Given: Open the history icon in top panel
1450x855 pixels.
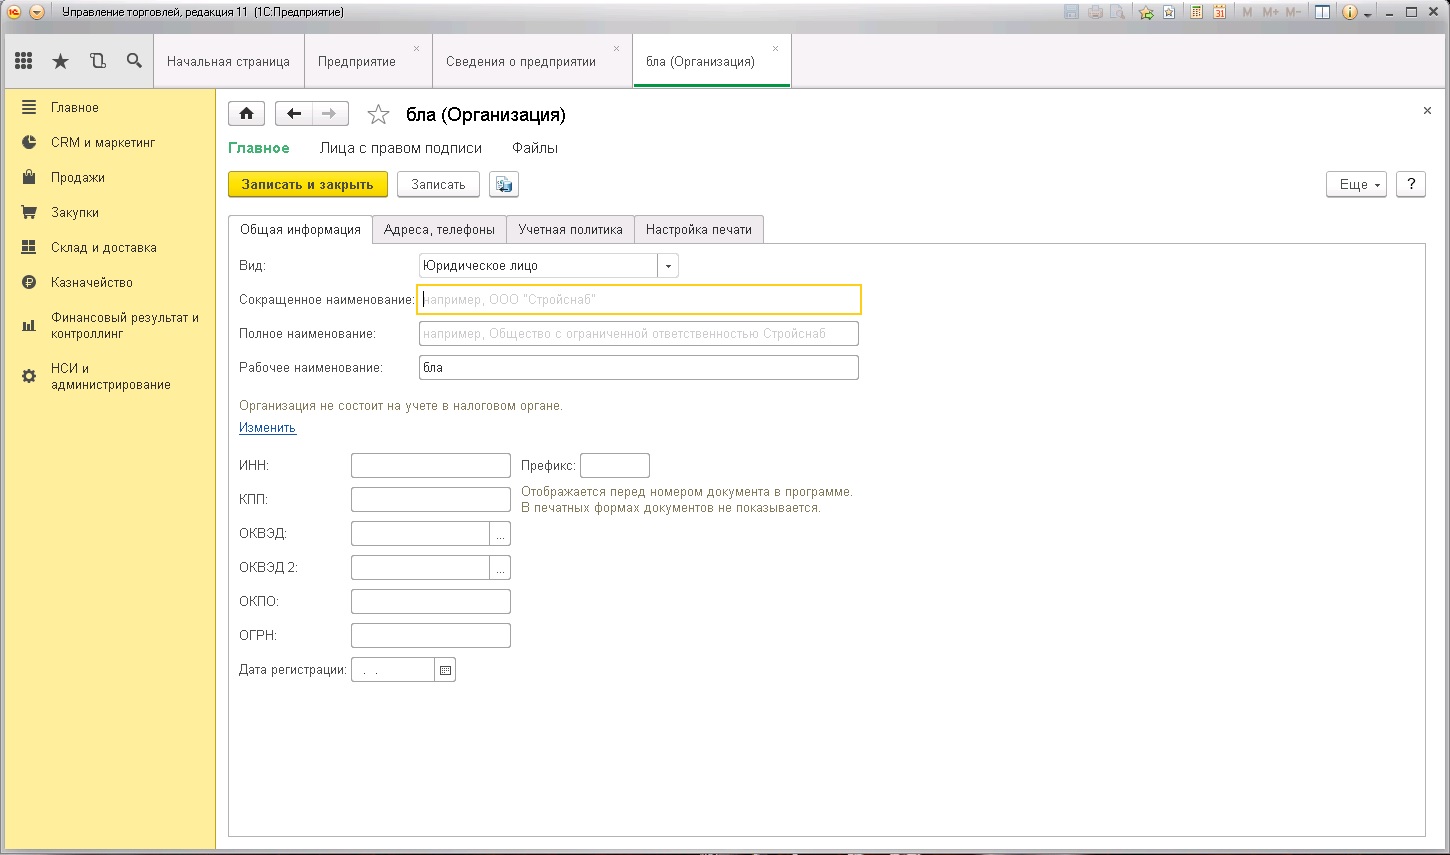Looking at the screenshot, I should point(98,61).
